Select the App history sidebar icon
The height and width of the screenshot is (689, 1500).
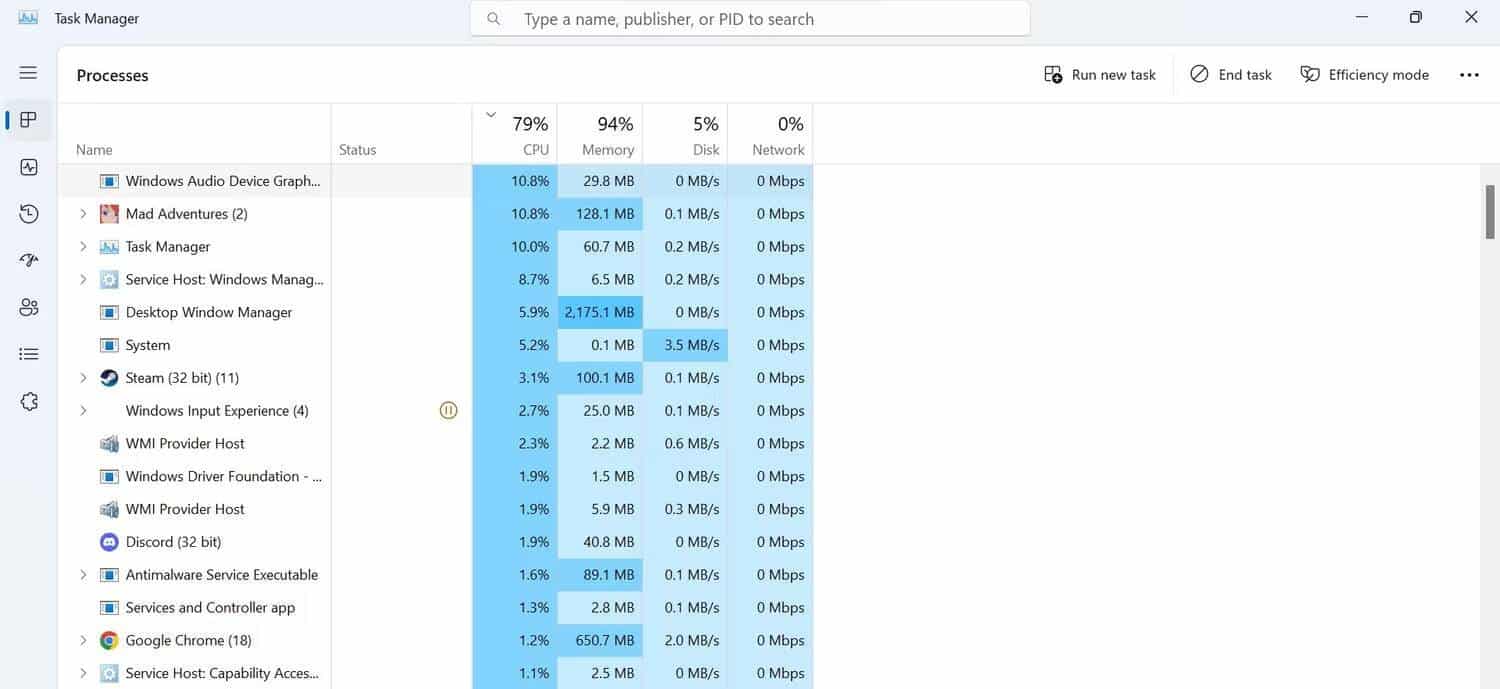point(27,213)
